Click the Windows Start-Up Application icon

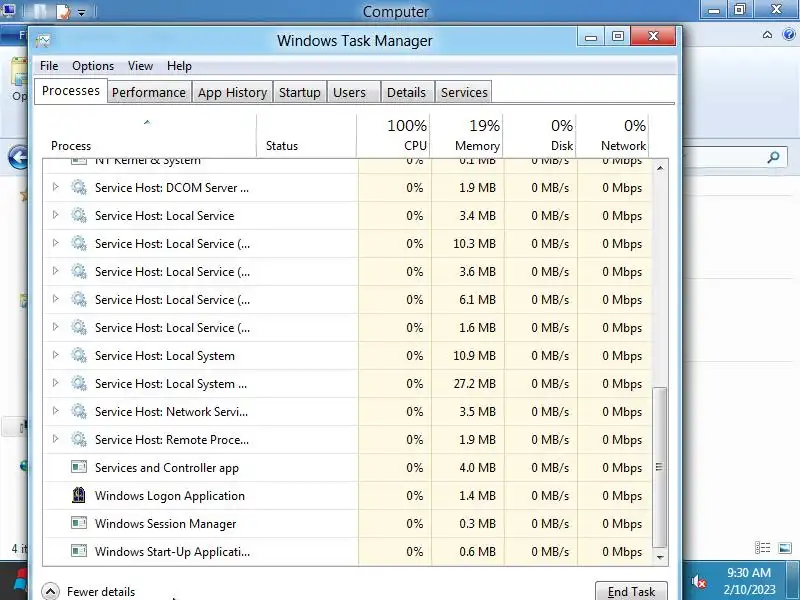[79, 551]
